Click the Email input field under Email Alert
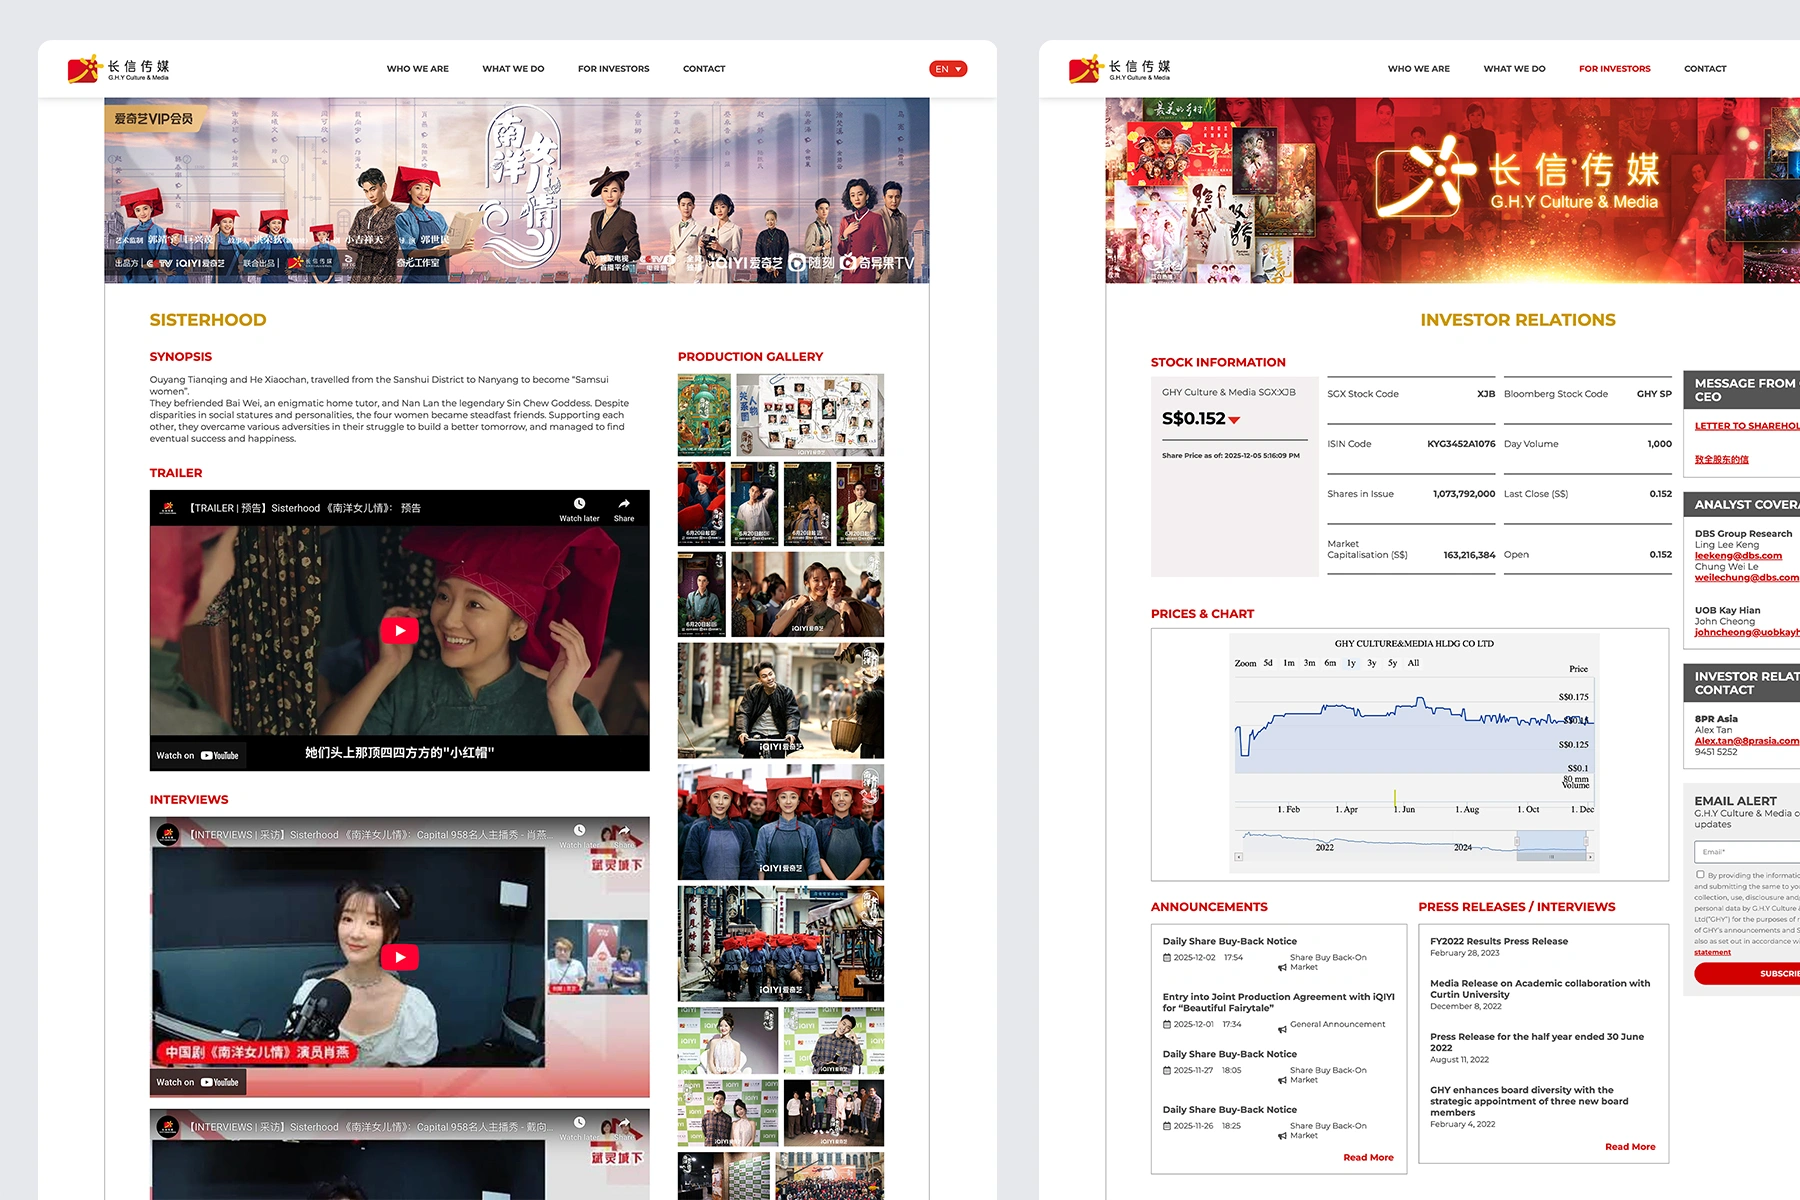The height and width of the screenshot is (1200, 1800). (x=1746, y=852)
